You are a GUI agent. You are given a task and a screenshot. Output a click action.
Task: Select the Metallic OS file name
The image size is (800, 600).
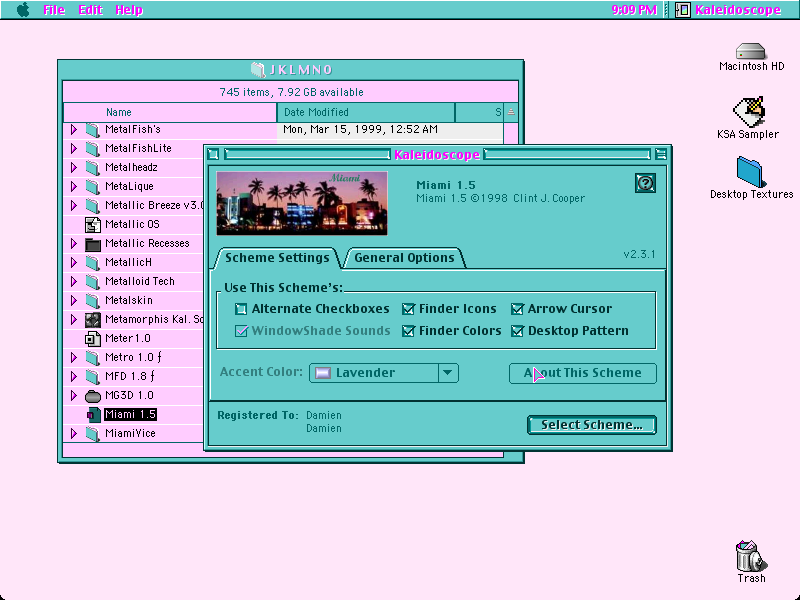click(132, 224)
